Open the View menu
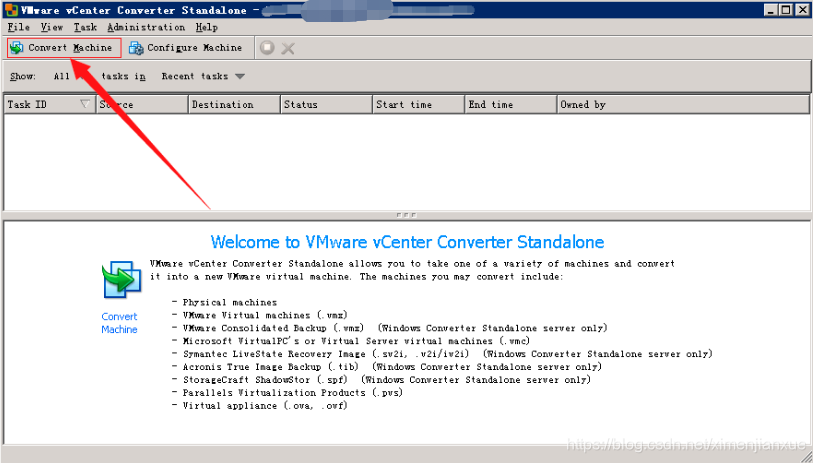Viewport: 816px width, 463px height. (52, 27)
